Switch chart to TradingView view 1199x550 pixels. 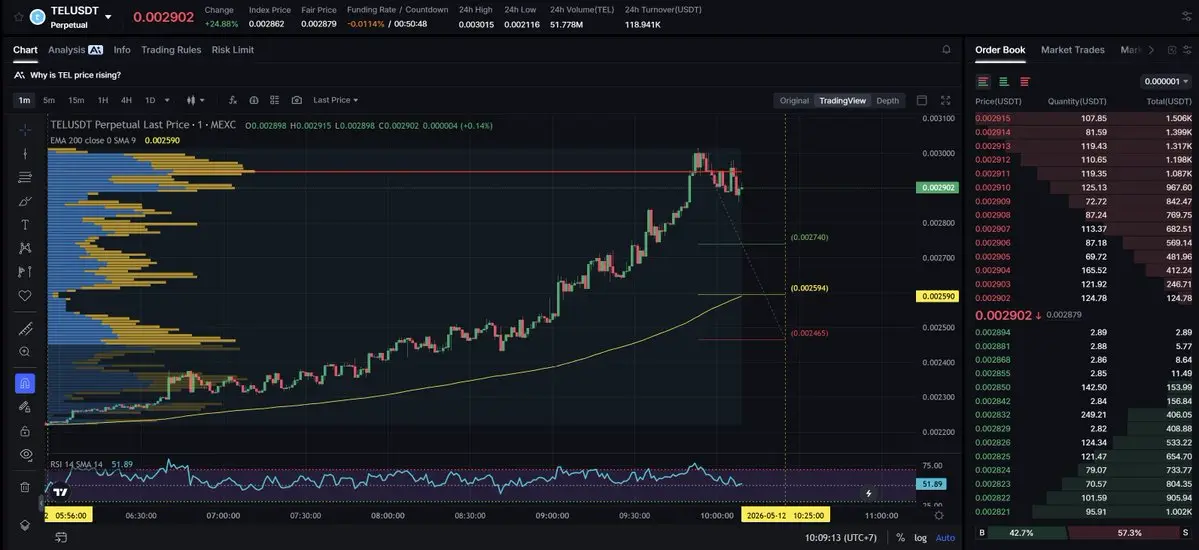[x=843, y=100]
